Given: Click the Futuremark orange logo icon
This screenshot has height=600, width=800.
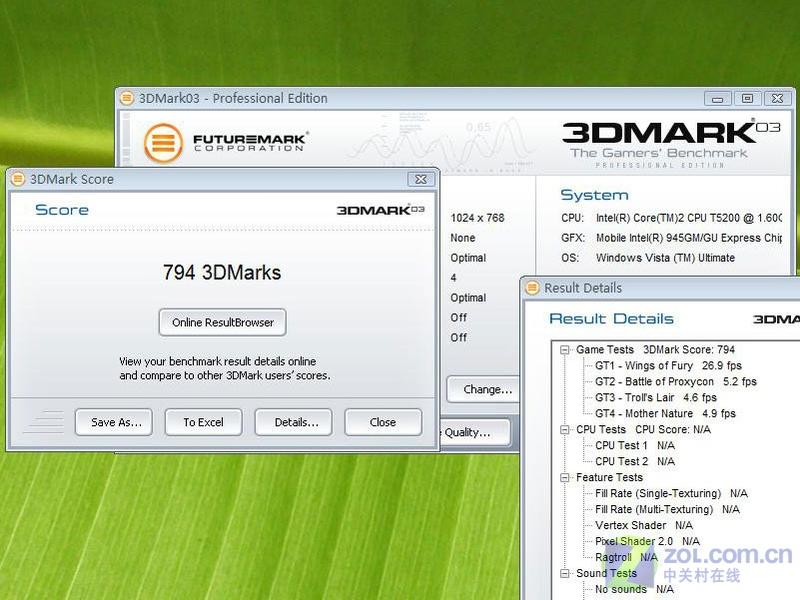Looking at the screenshot, I should pos(163,143).
